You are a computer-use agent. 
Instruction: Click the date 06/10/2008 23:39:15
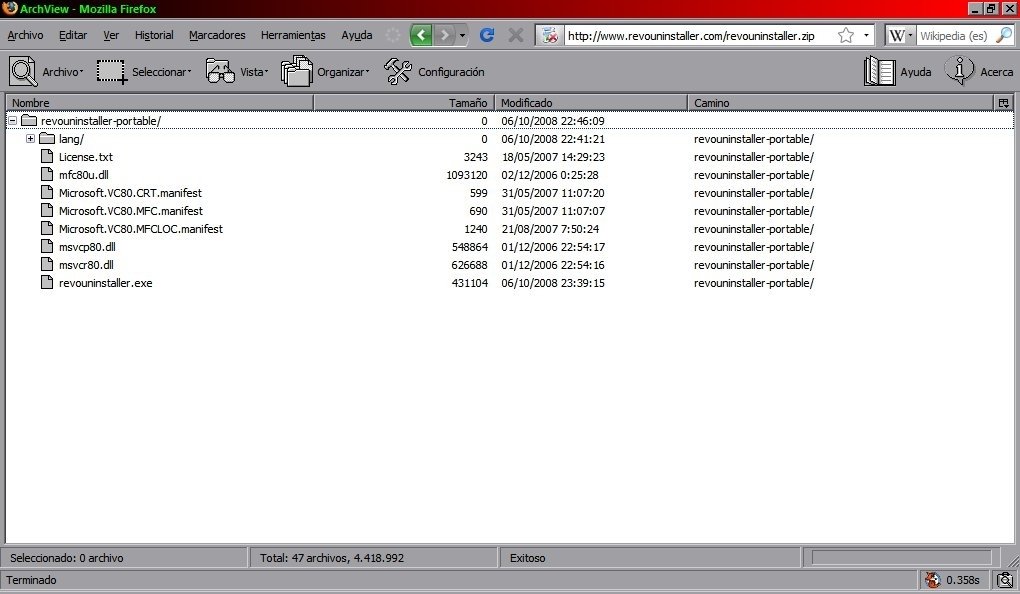click(x=553, y=283)
